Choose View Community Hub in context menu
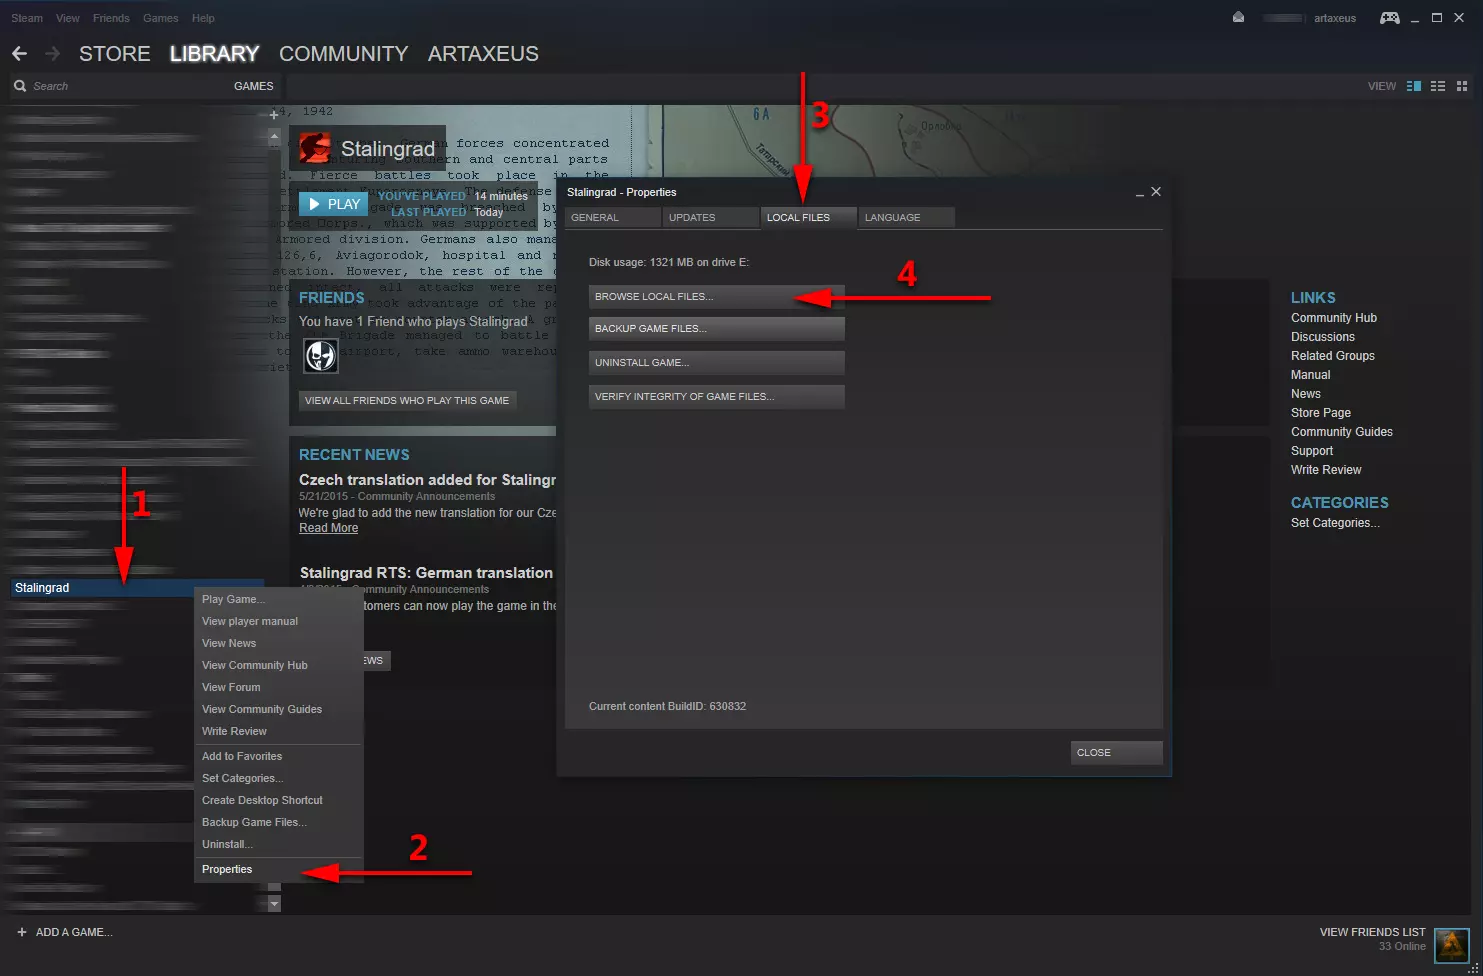1483x976 pixels. pos(278,665)
